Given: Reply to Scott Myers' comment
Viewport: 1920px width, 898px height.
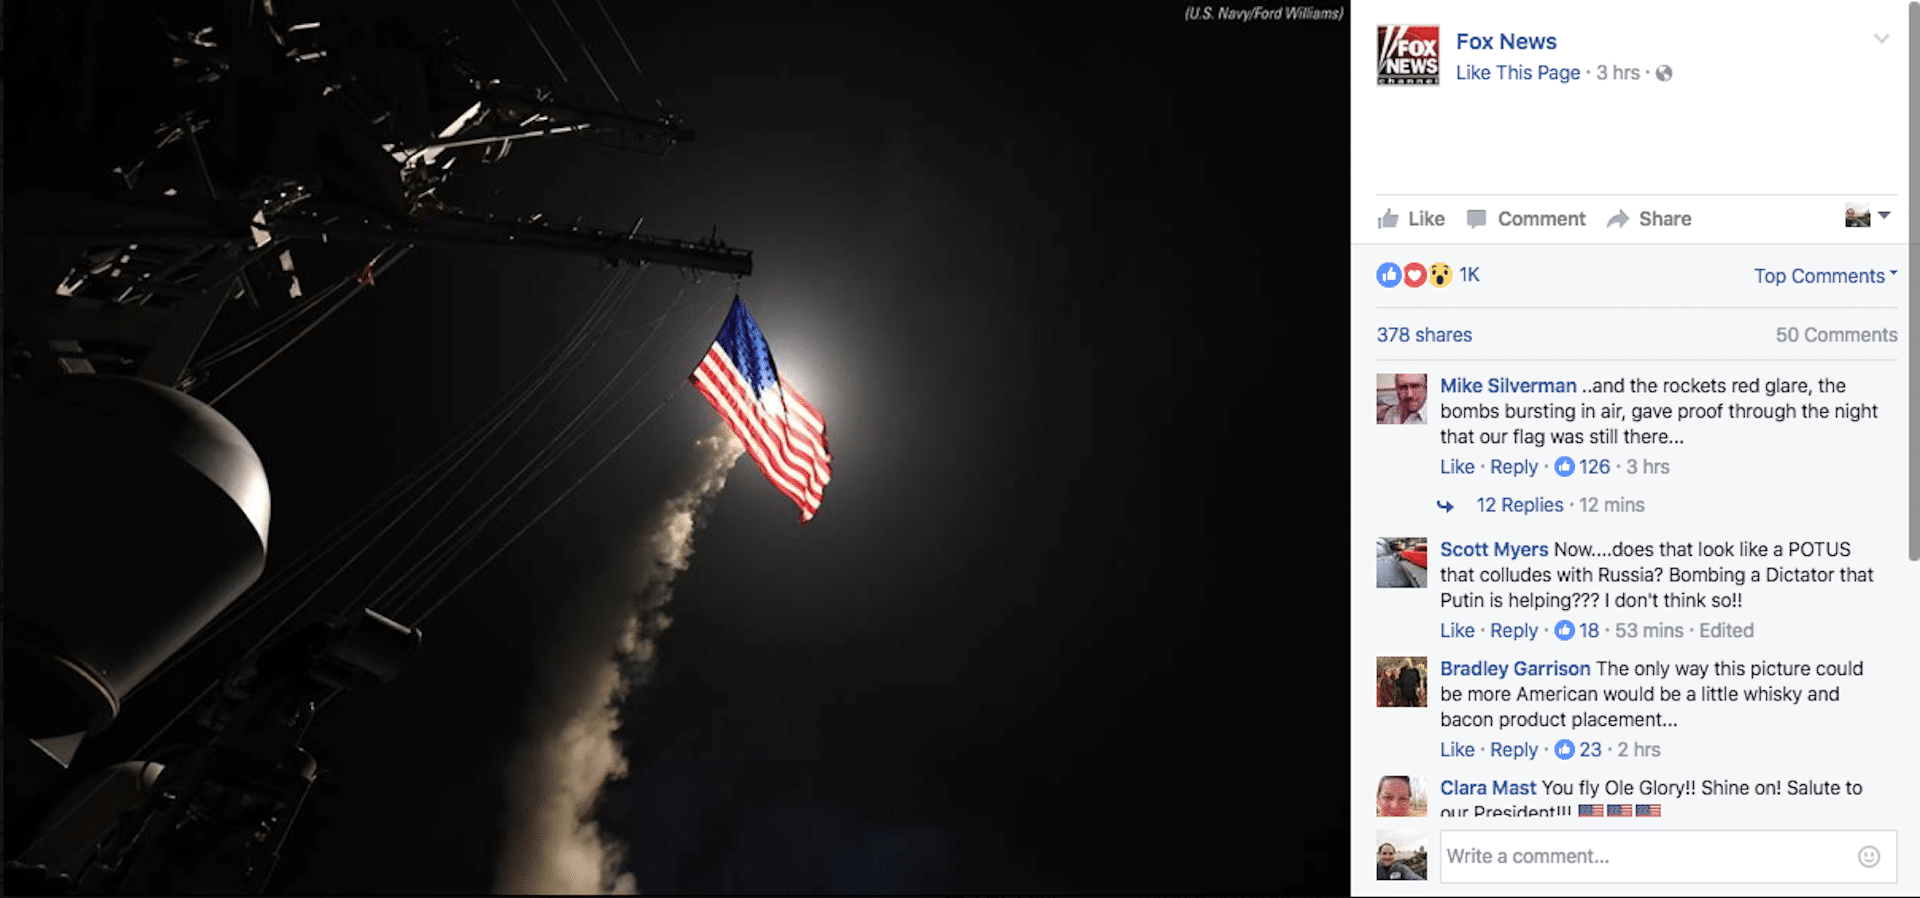Looking at the screenshot, I should click(1514, 631).
